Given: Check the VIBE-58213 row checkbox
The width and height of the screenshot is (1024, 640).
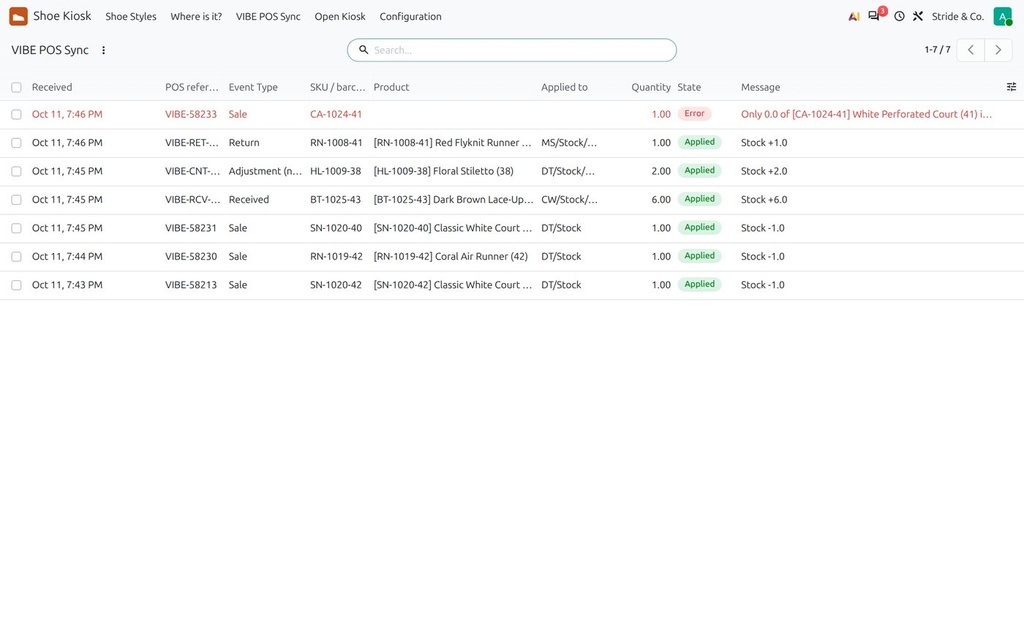Looking at the screenshot, I should 16,285.
